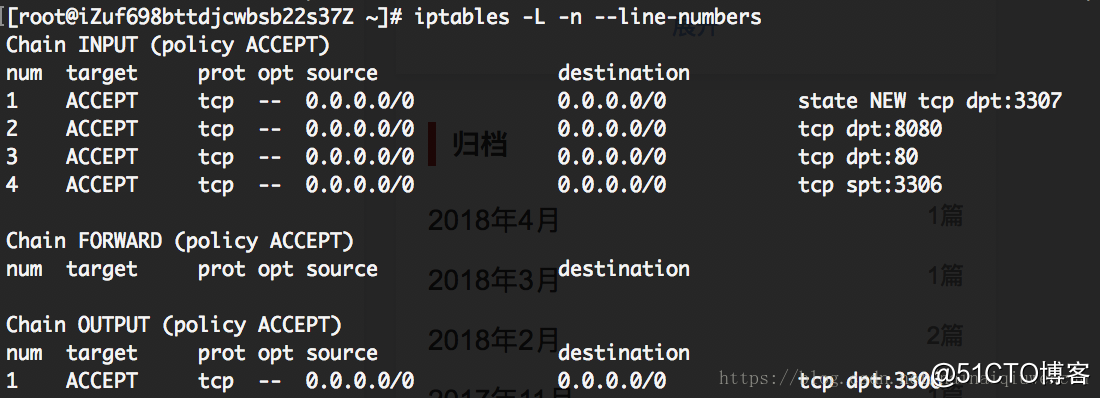Select the line "Chain FORWARD (policy ACCEPT)"
Image resolution: width=1100 pixels, height=398 pixels.
(180, 241)
